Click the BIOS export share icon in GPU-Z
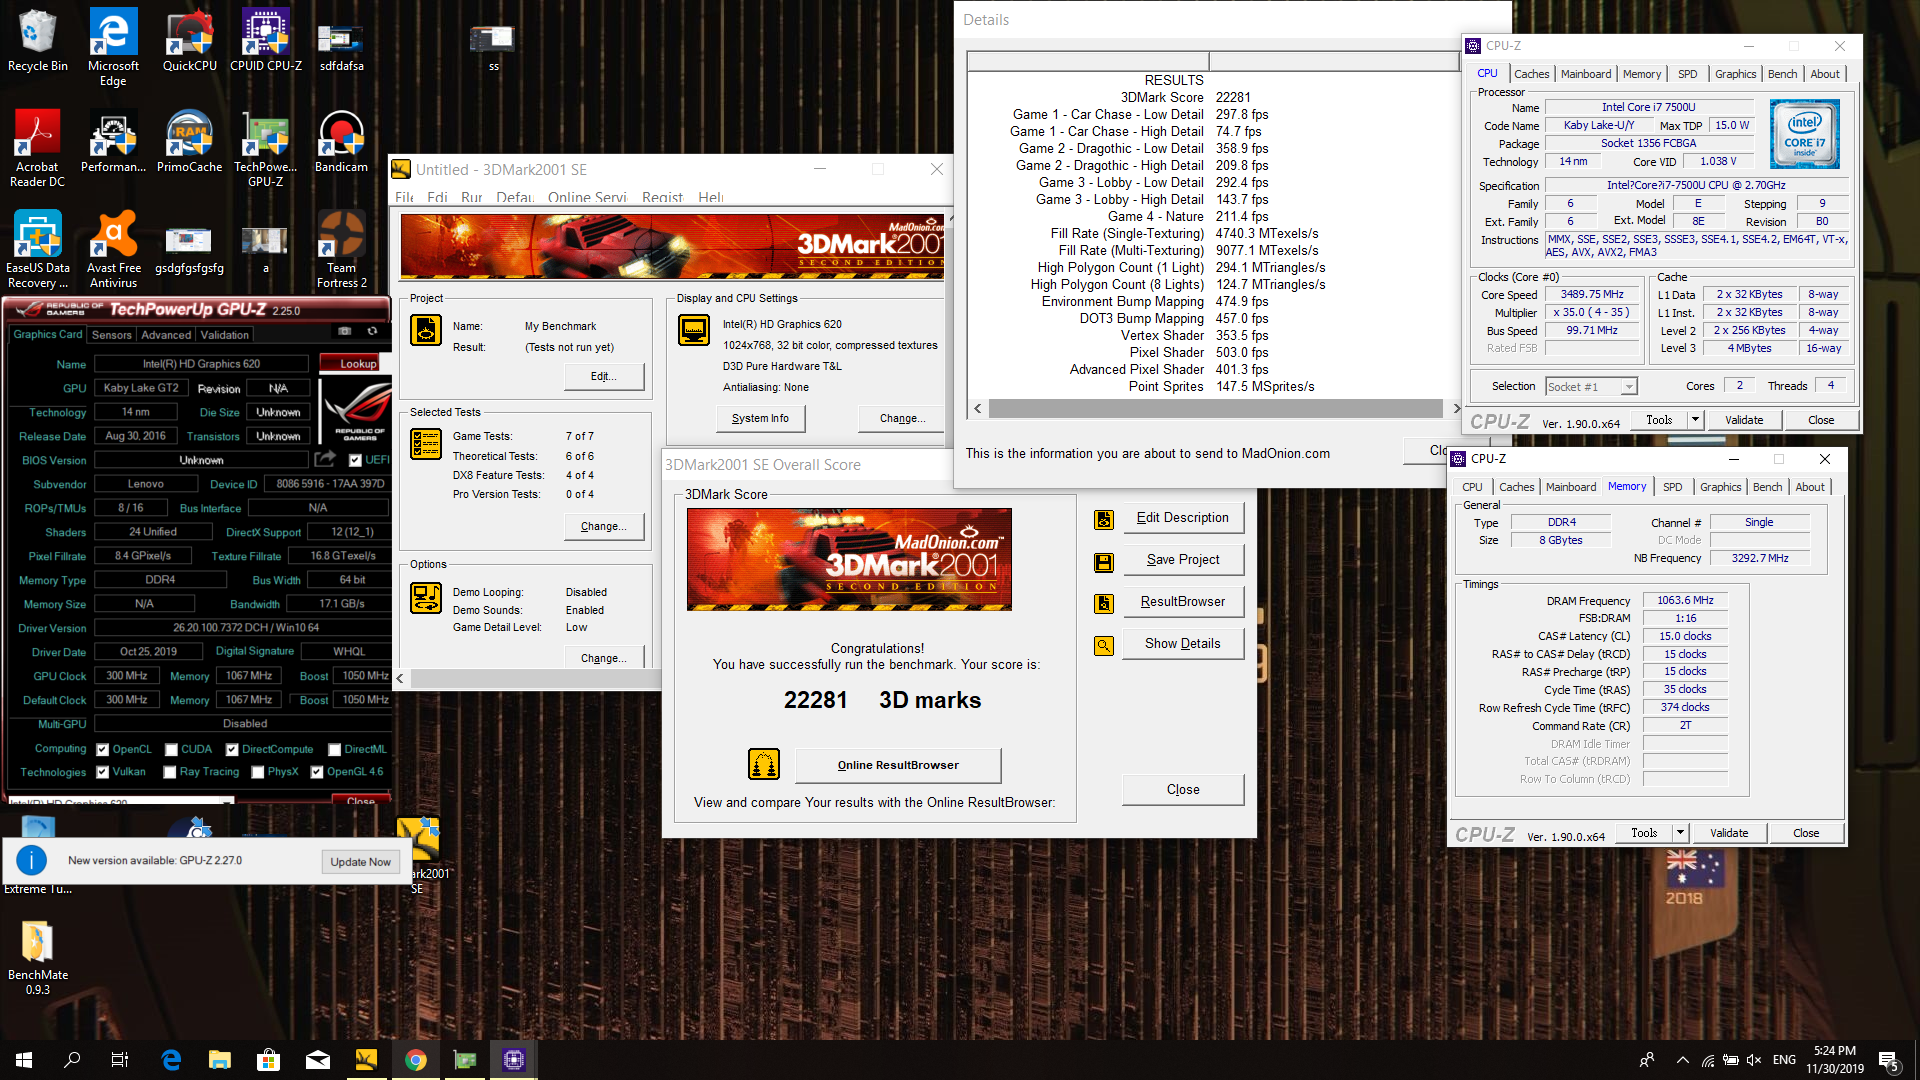Viewport: 1920px width, 1080px height. 325,459
